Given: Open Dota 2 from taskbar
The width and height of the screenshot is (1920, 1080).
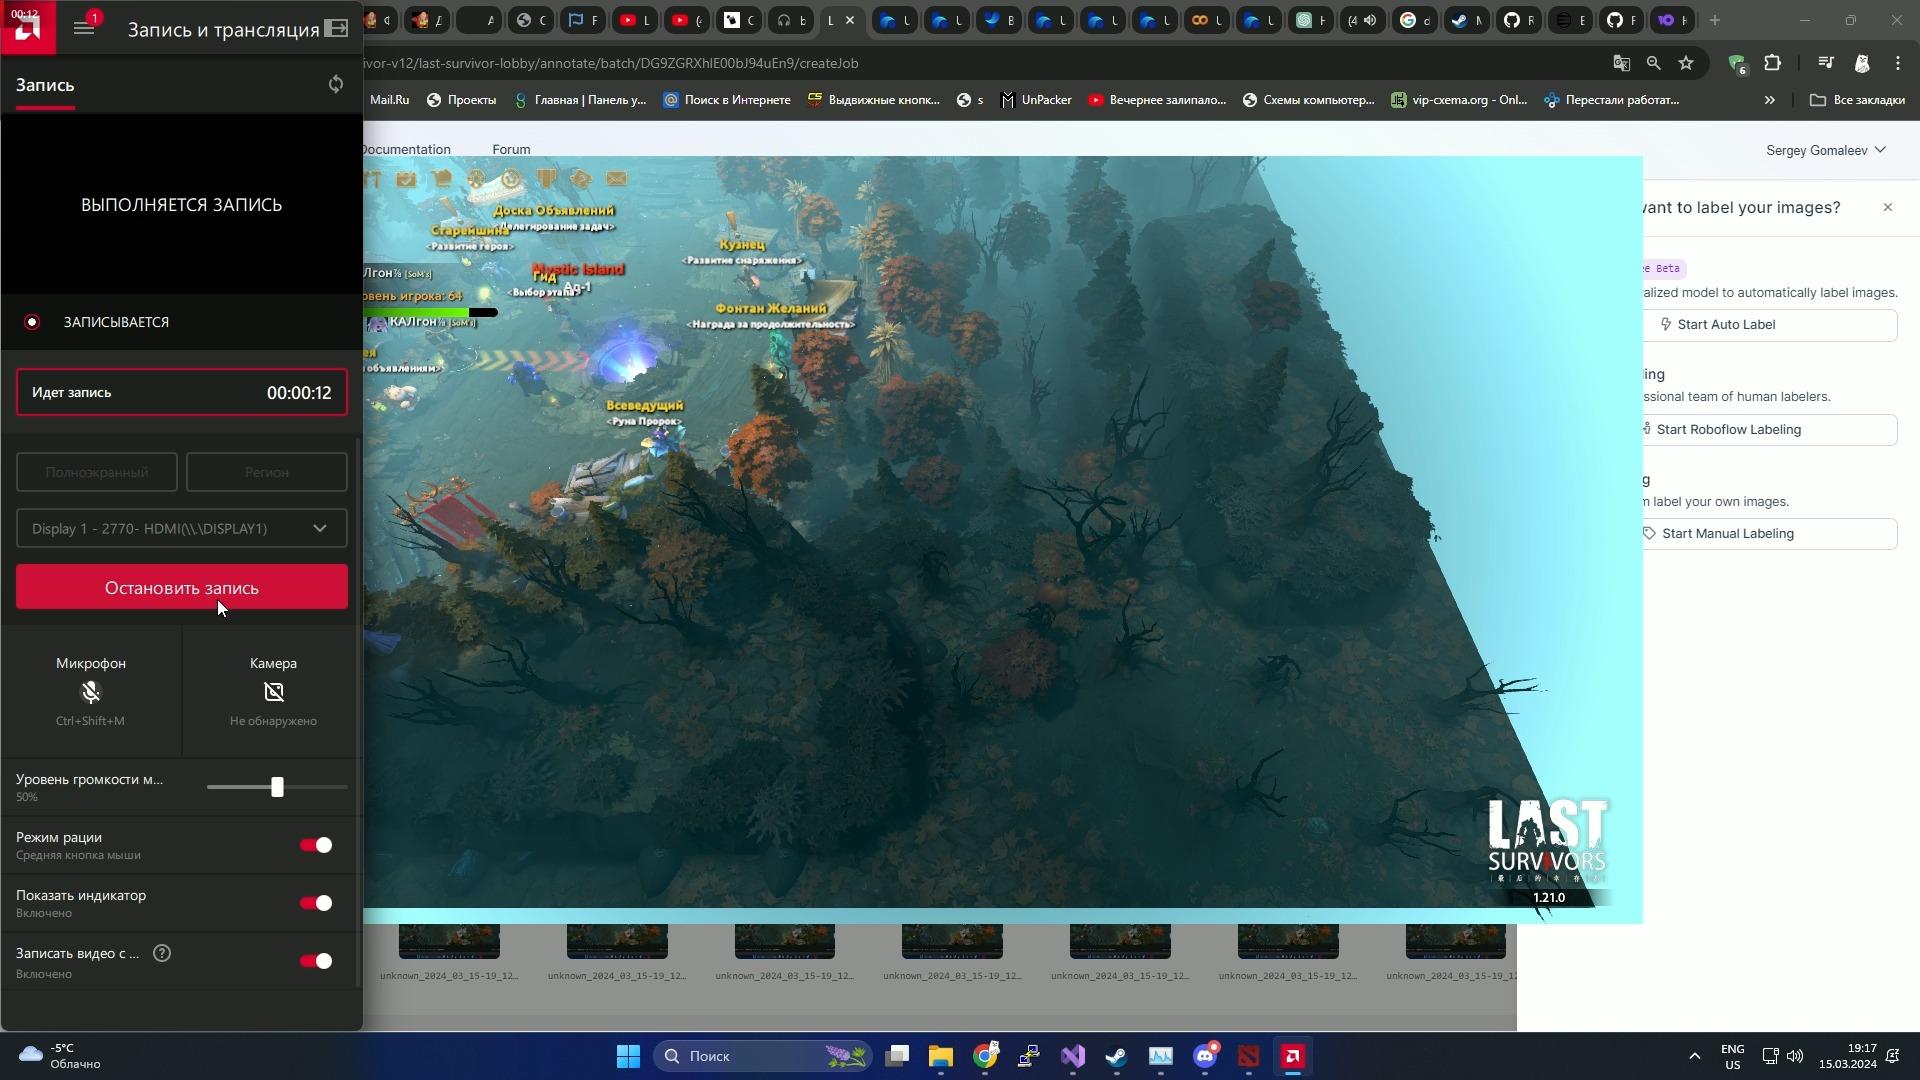Looking at the screenshot, I should [1249, 1056].
